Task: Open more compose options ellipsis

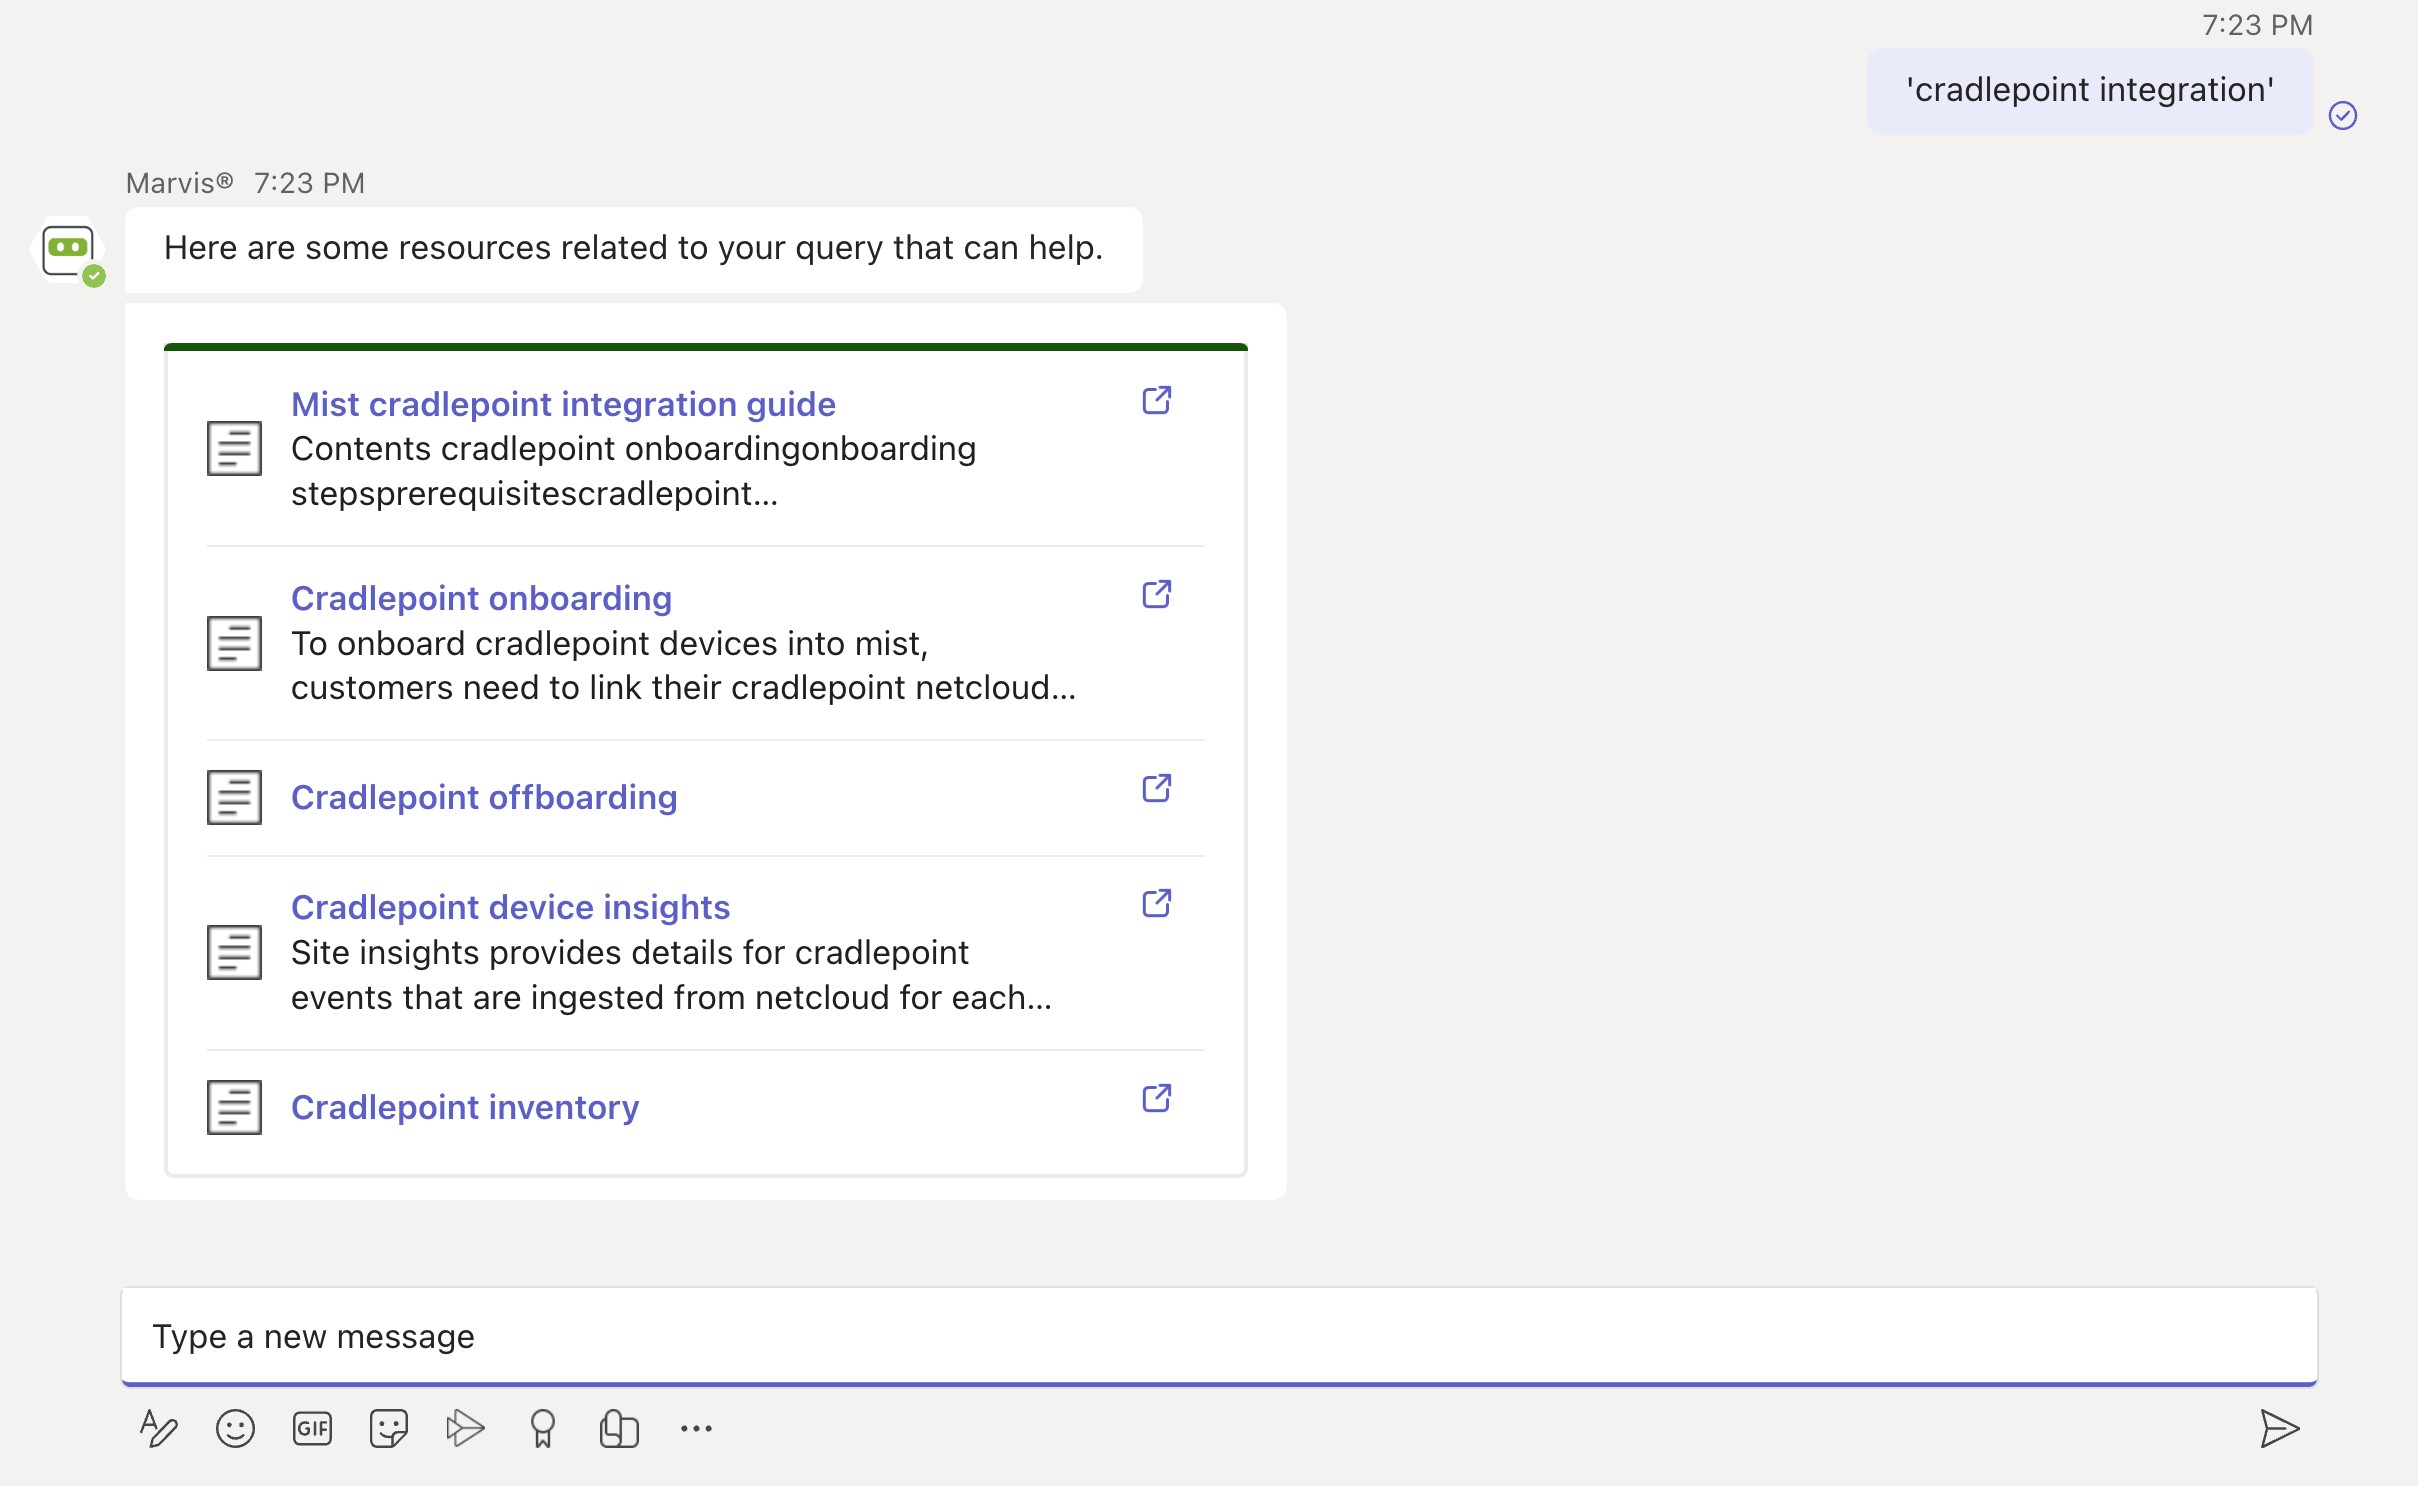Action: (696, 1428)
